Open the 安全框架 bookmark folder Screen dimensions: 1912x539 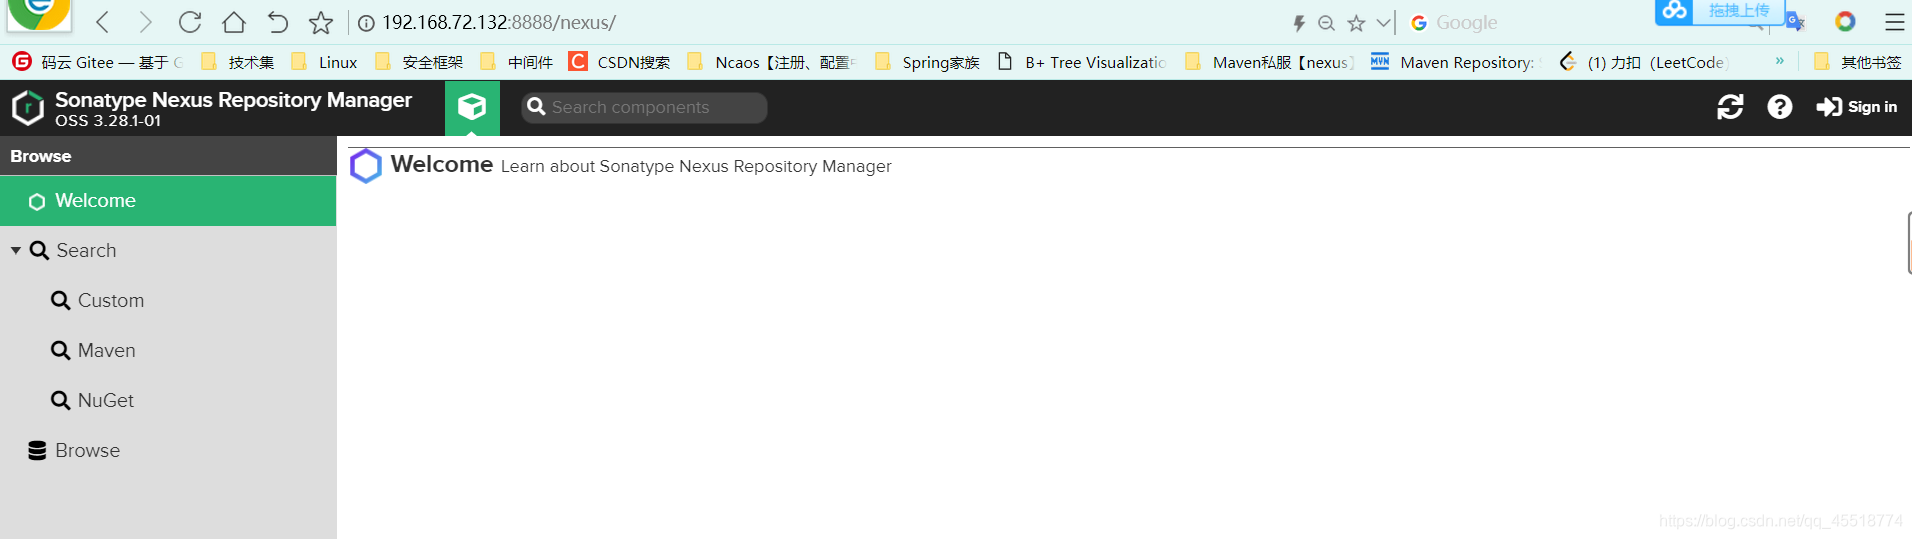point(419,62)
